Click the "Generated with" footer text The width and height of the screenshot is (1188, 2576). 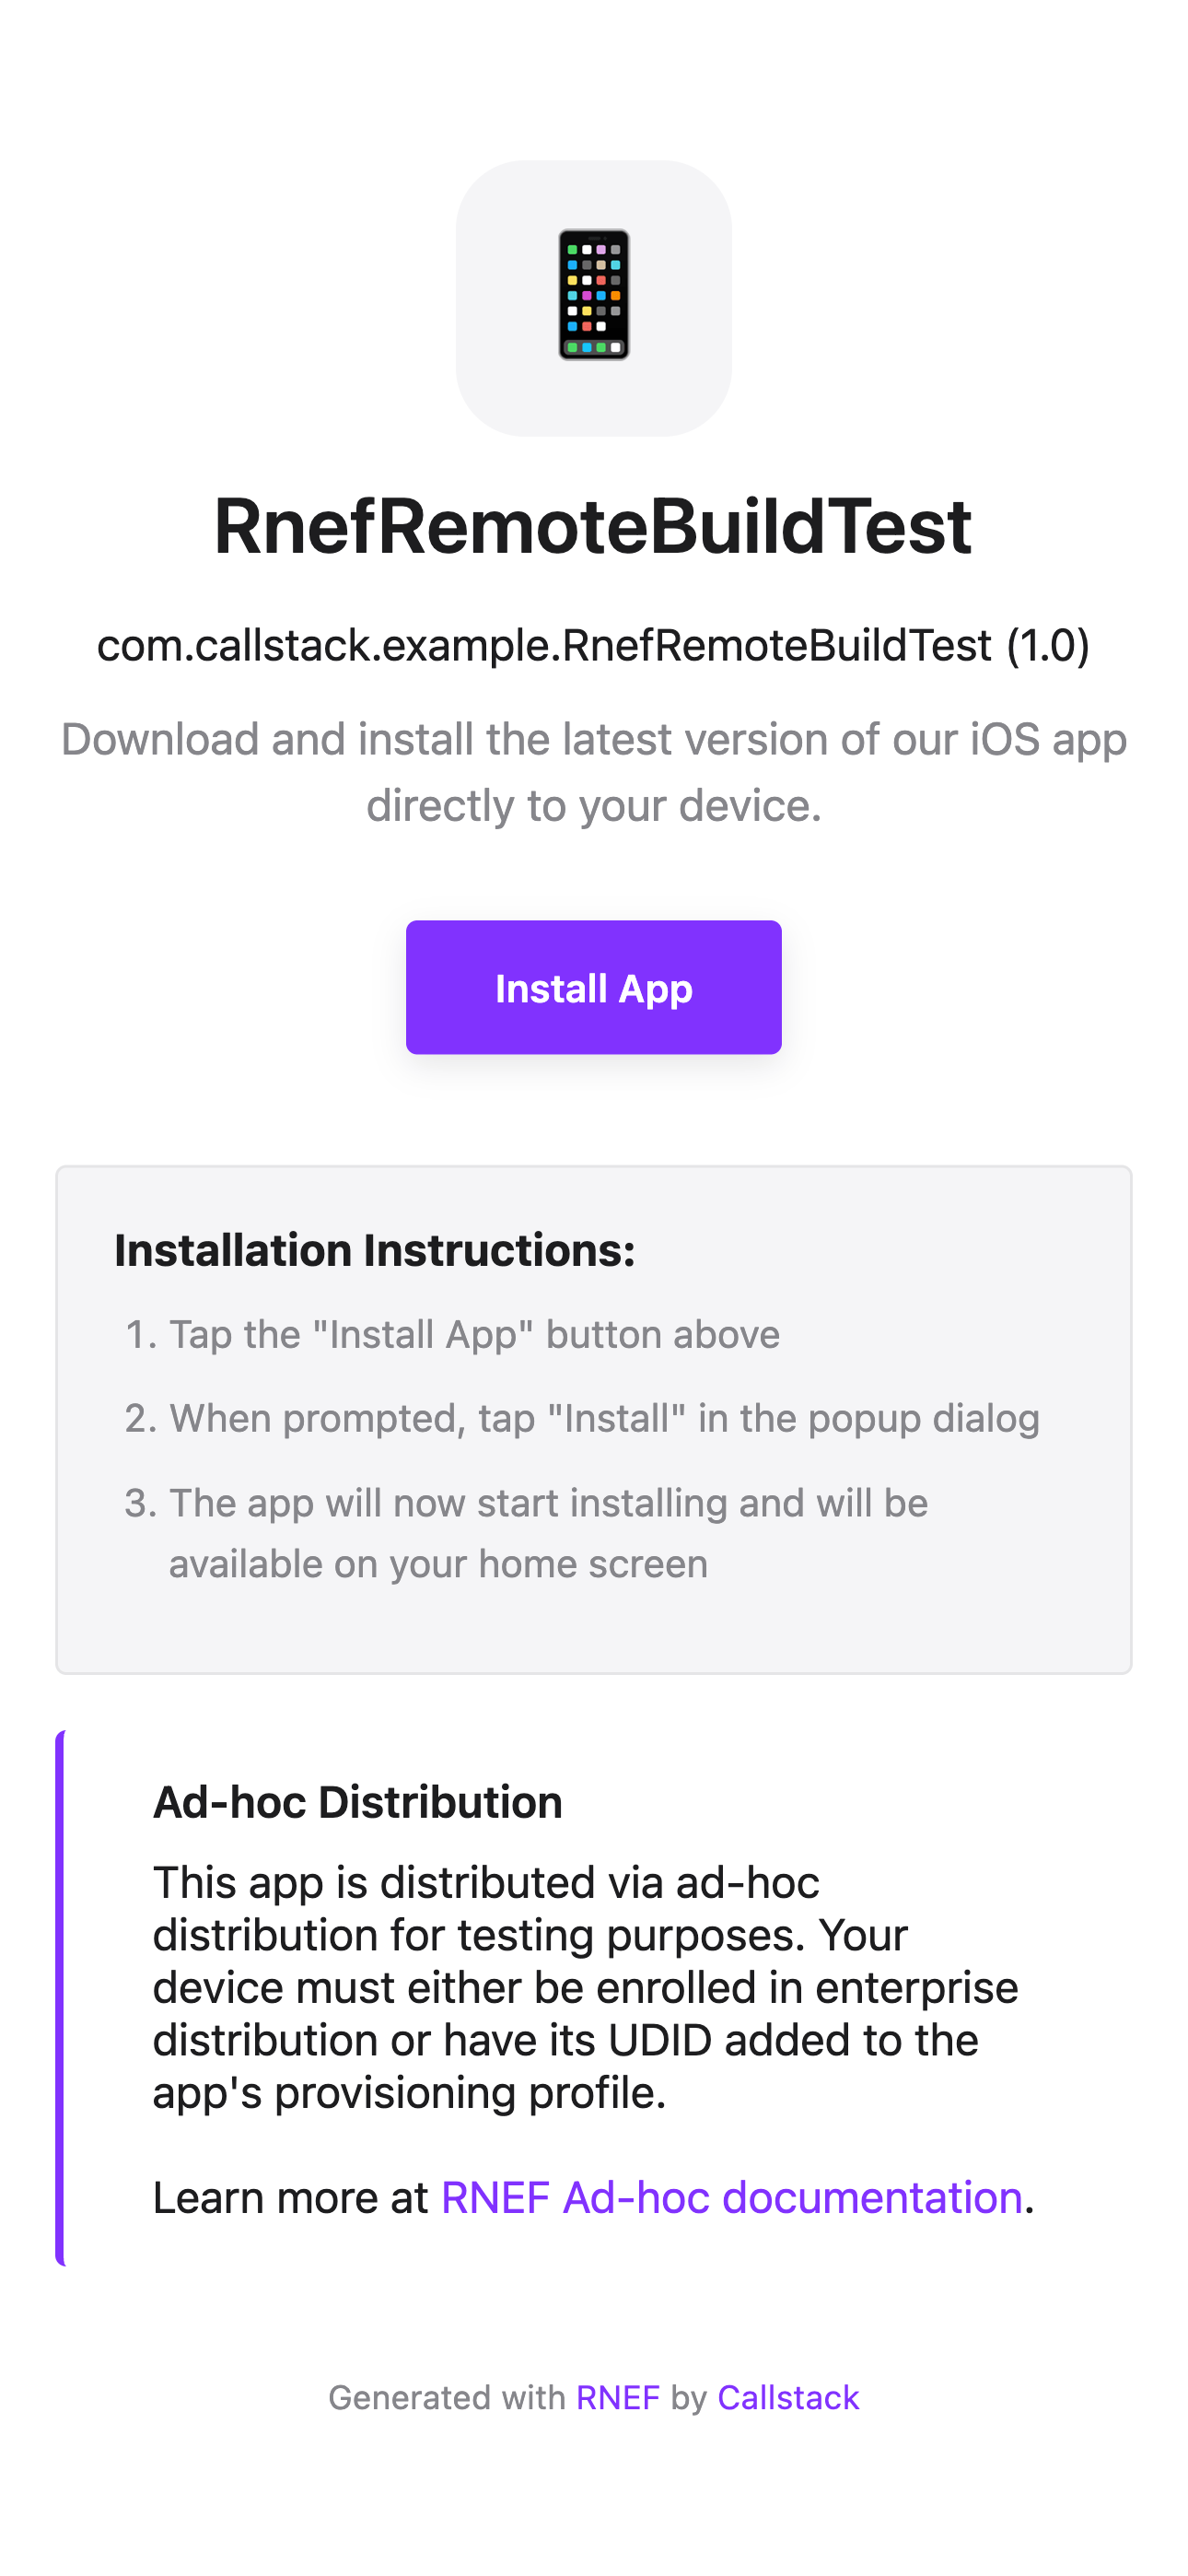click(x=447, y=2398)
